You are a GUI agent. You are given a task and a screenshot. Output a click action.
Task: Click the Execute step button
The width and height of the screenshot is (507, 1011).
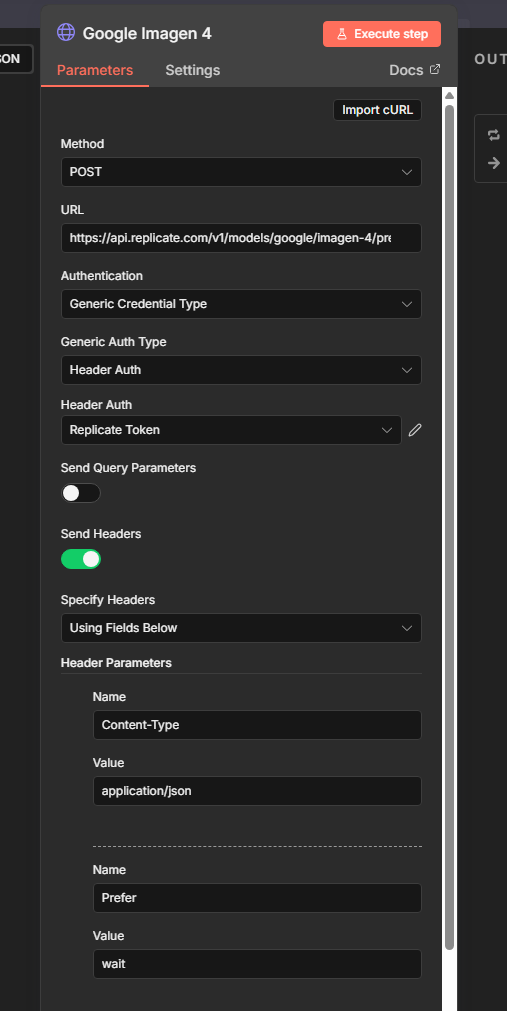pos(382,34)
